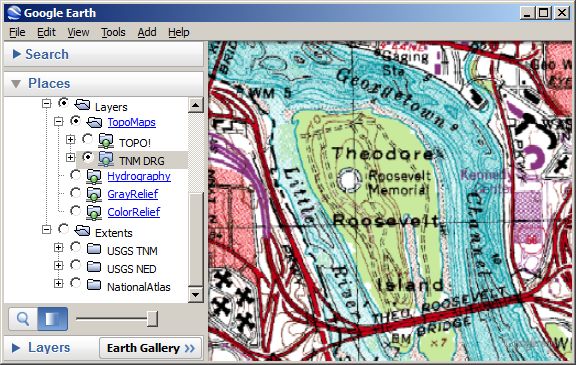
Task: Click the Earth Gallery button
Action: tap(151, 348)
